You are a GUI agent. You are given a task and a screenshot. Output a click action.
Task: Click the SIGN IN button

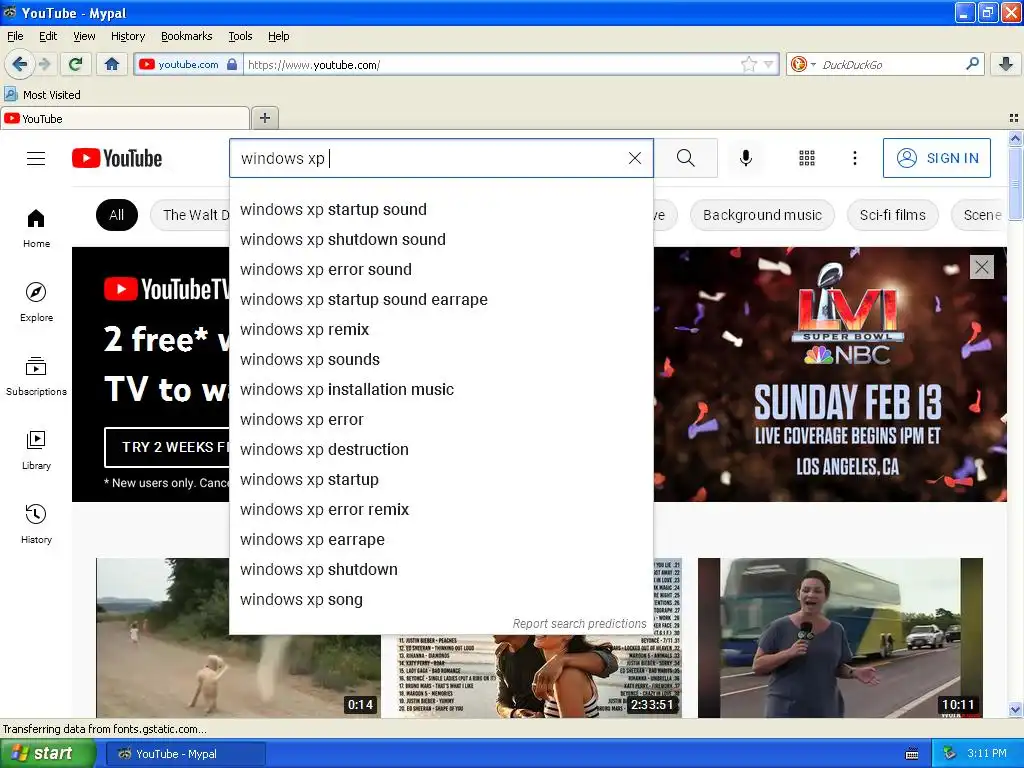tap(936, 158)
